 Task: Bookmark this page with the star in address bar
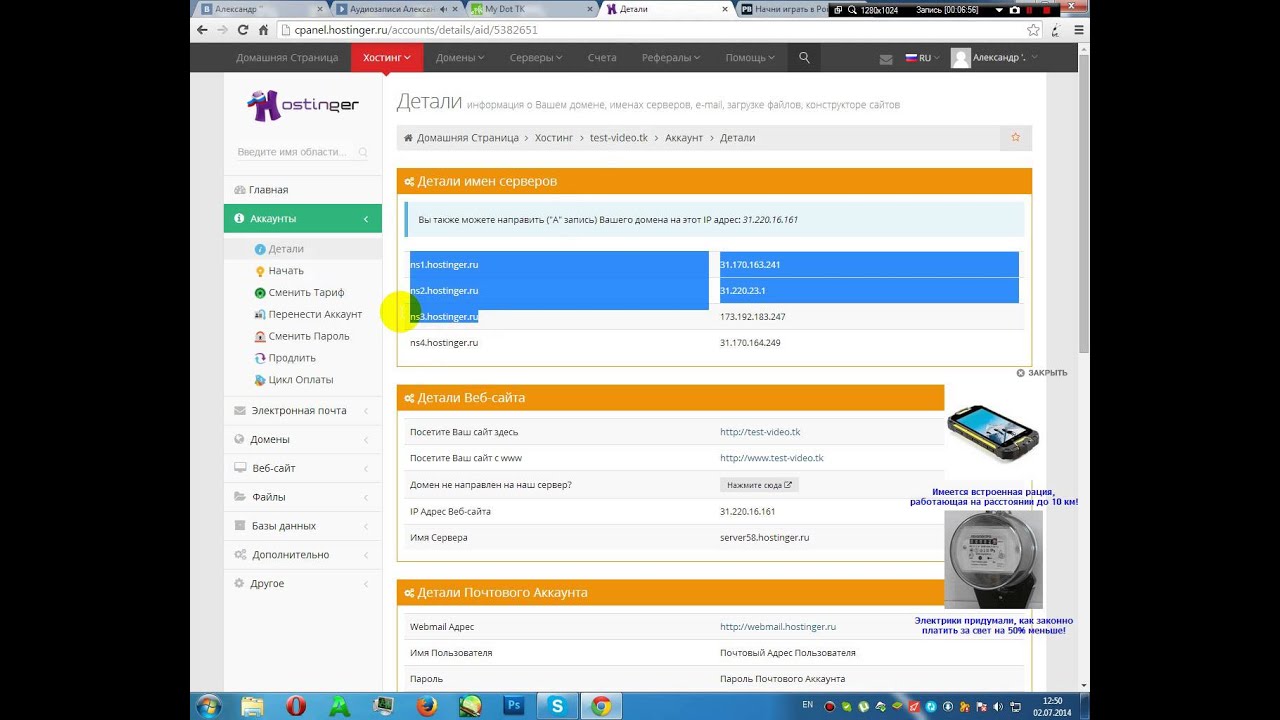click(x=1033, y=30)
